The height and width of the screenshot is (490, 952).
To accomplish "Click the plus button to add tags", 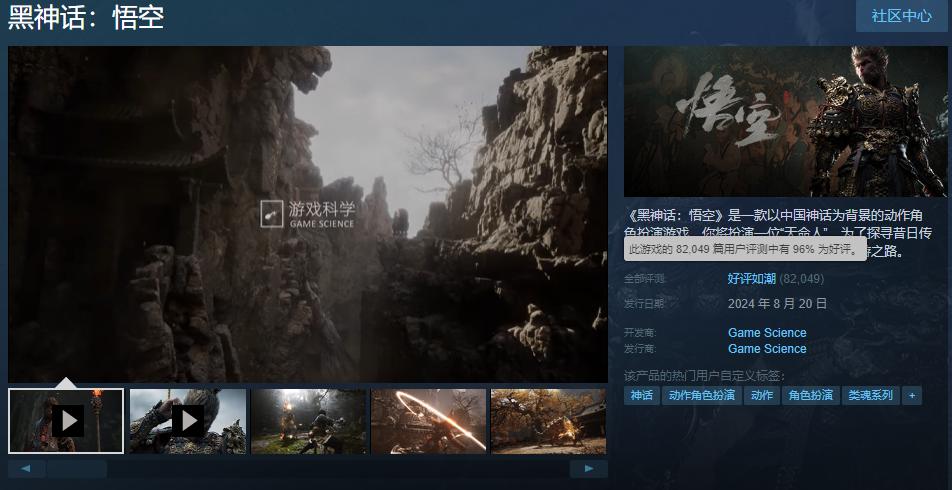I will pos(912,395).
